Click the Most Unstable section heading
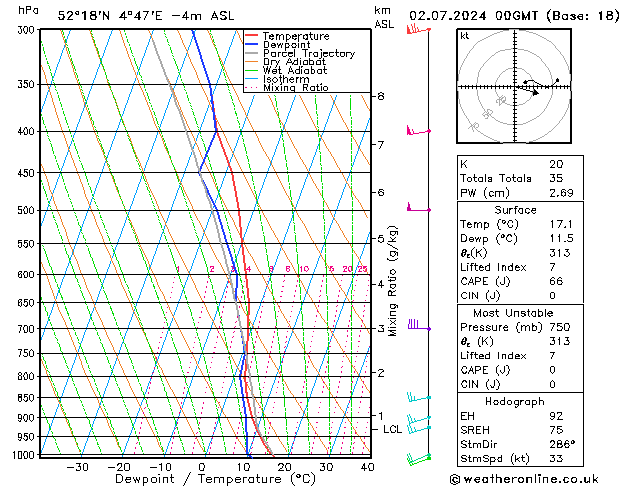The height and width of the screenshot is (486, 629). point(513,313)
